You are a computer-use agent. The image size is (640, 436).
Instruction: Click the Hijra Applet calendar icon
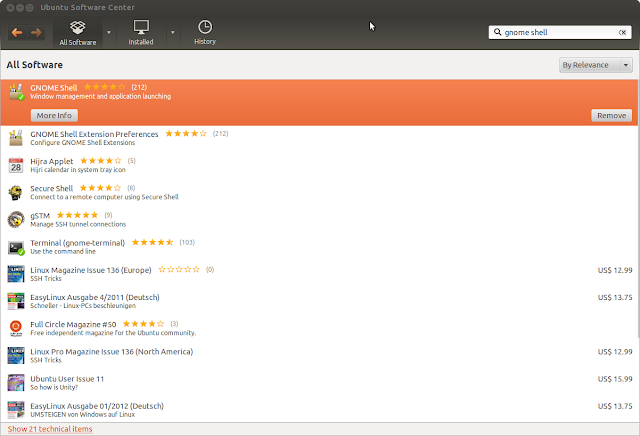click(16, 165)
